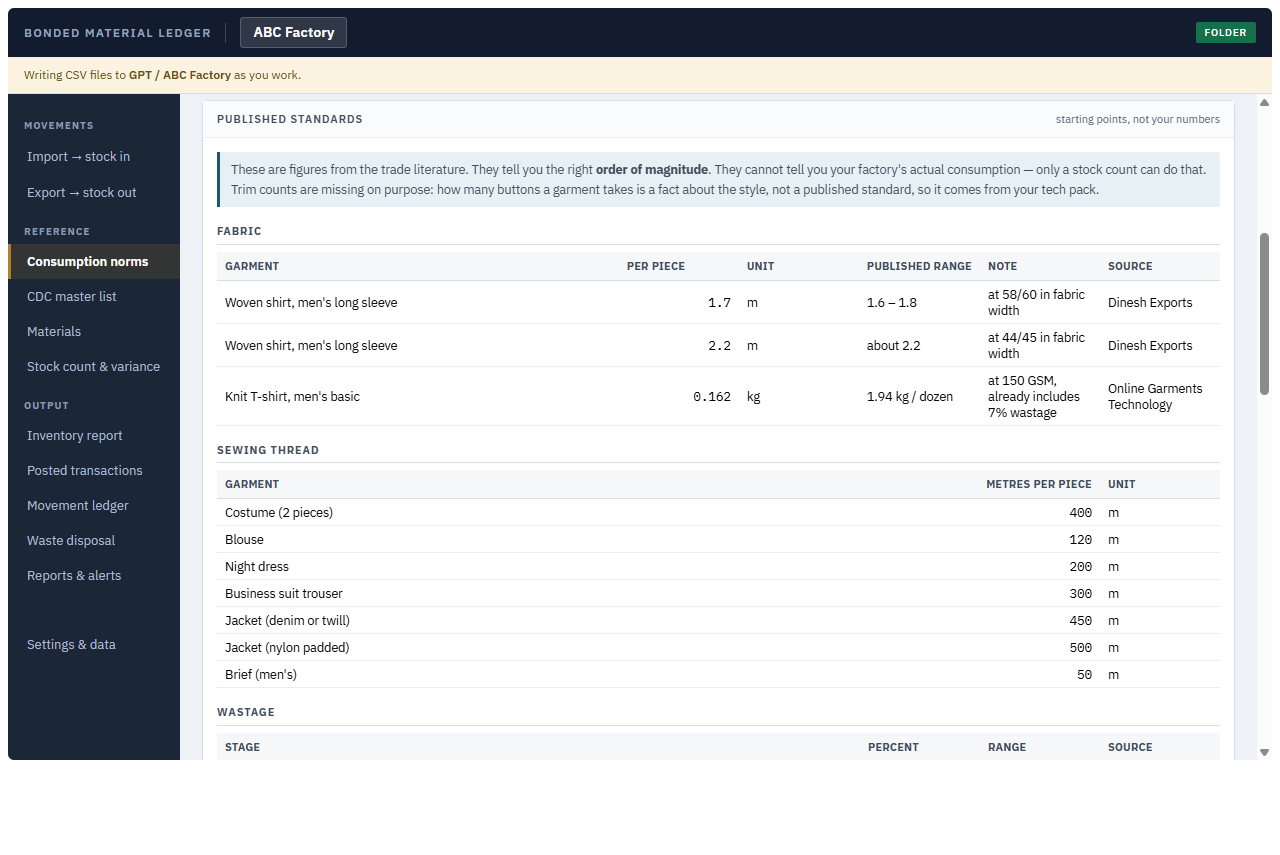Click the PER PIECE column header
This screenshot has height=855, width=1280.
656,266
